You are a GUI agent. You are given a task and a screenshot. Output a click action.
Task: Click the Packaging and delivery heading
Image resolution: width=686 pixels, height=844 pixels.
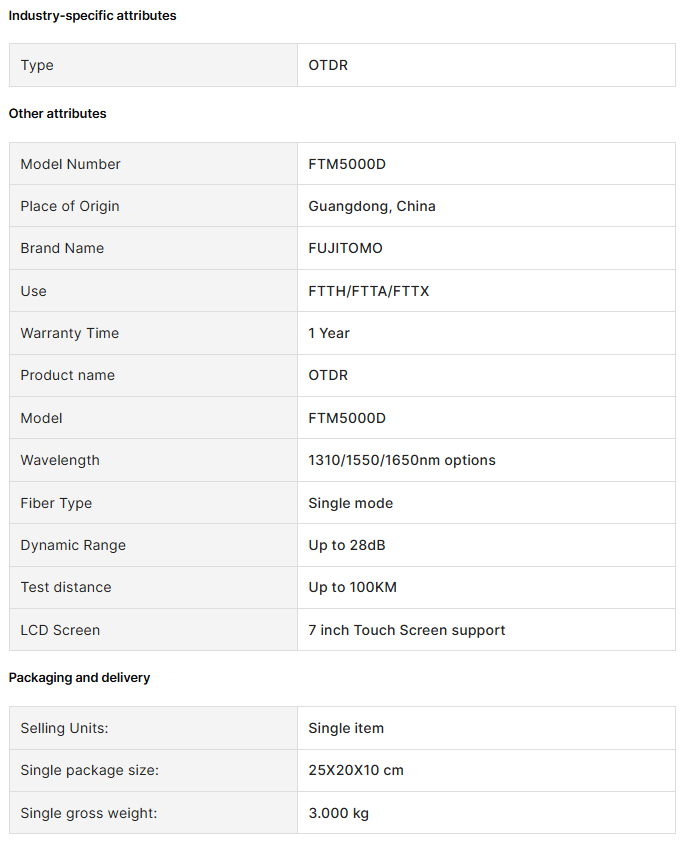click(79, 678)
